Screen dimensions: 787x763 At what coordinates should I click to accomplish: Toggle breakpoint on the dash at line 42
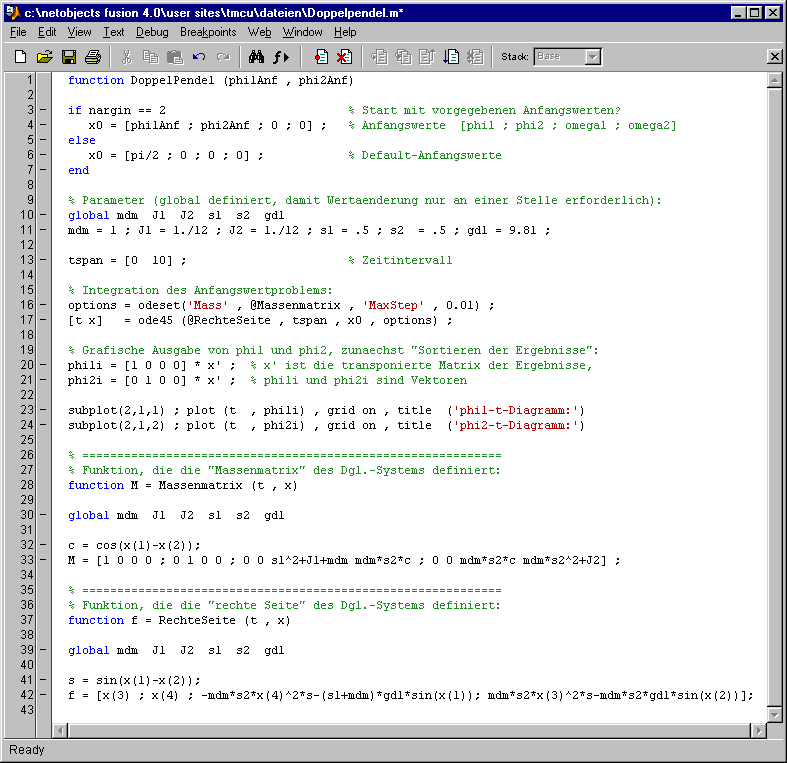(x=43, y=695)
